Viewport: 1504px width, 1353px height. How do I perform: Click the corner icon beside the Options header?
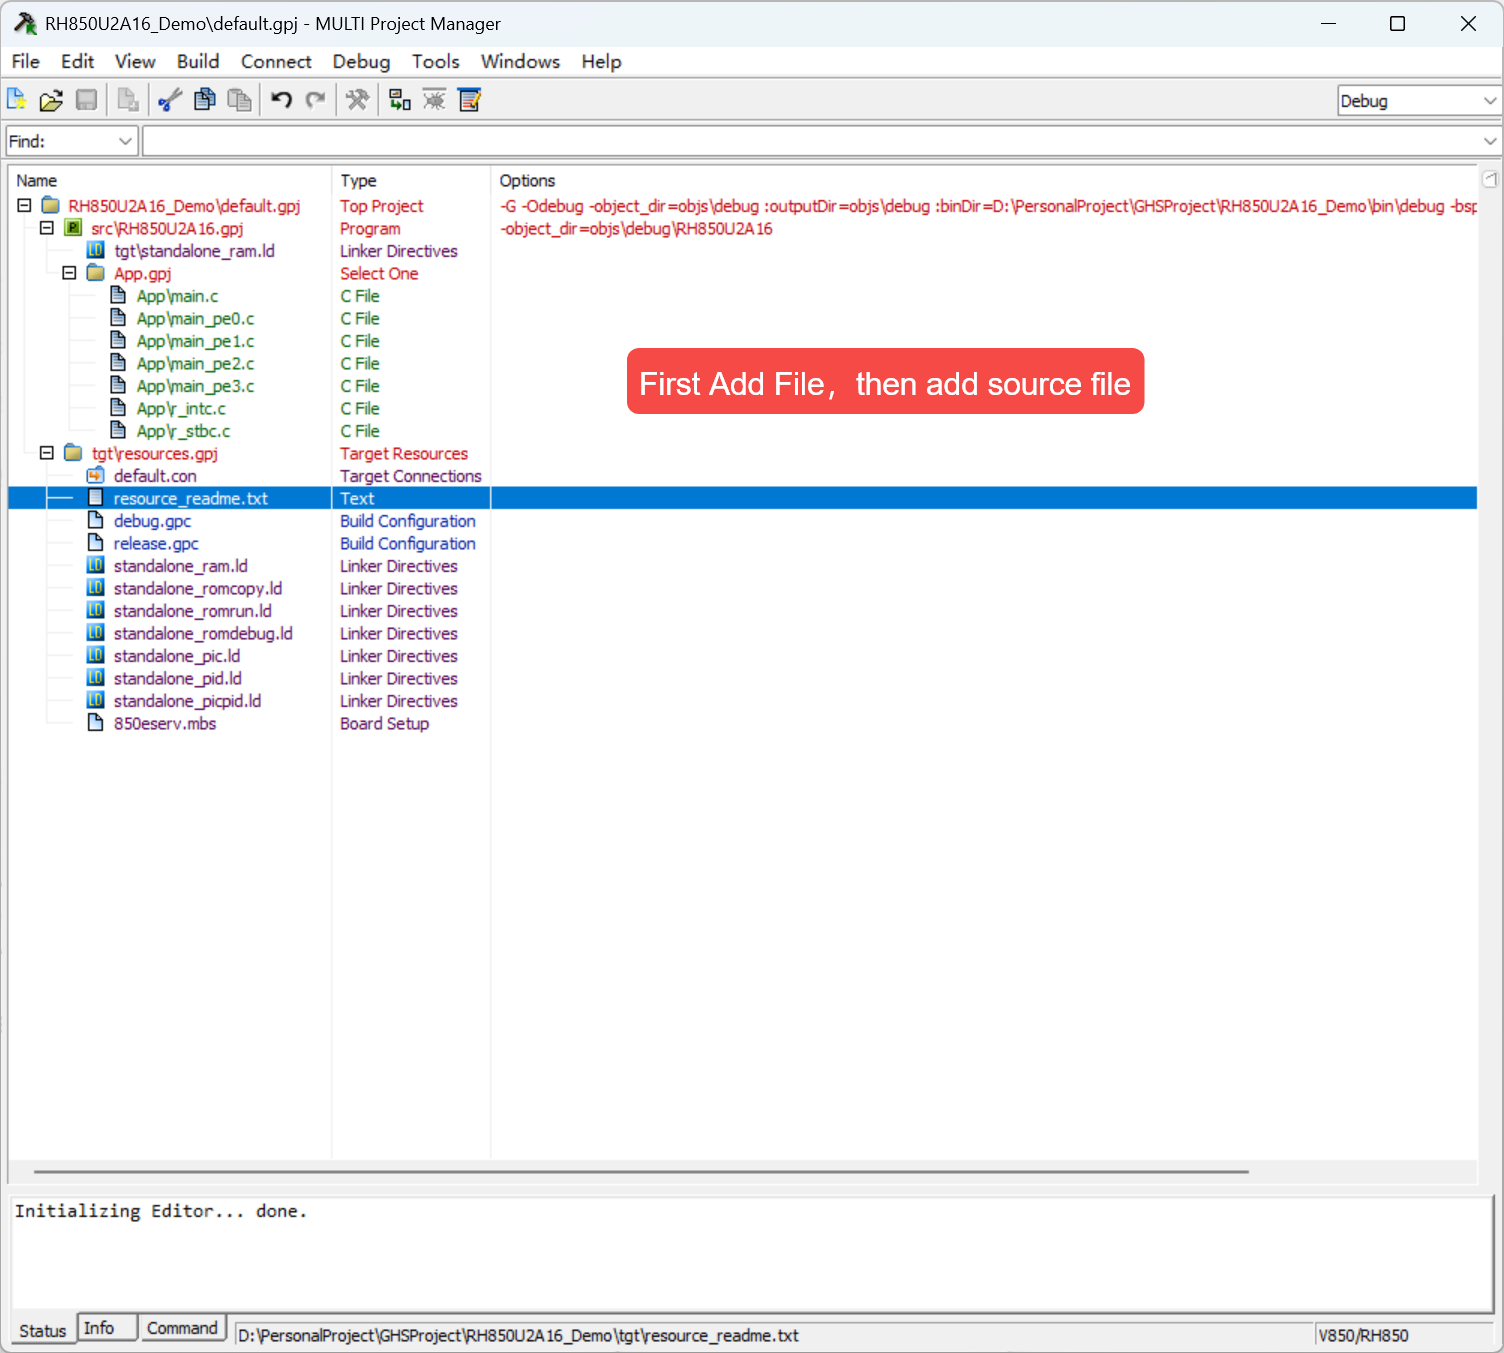click(1490, 180)
